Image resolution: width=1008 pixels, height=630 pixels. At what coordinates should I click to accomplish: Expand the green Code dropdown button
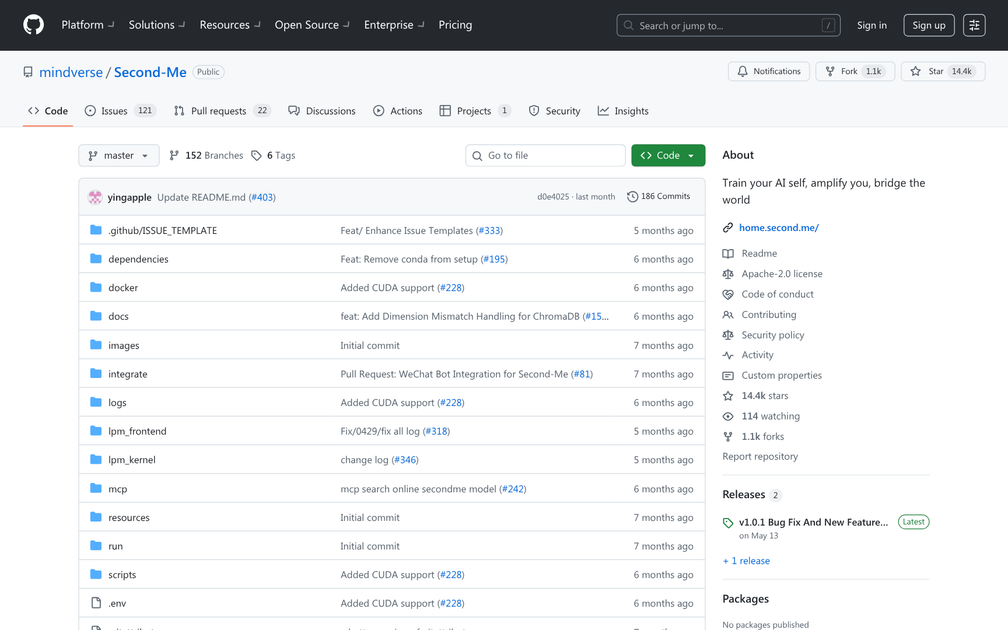668,155
